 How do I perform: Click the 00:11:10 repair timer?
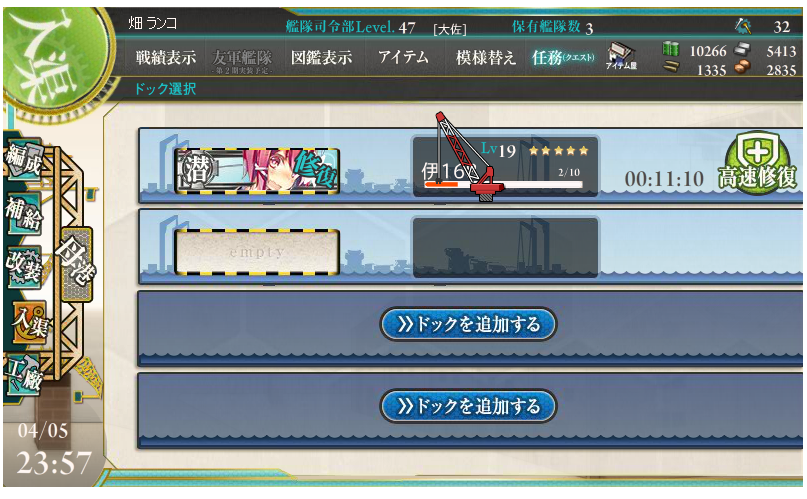tap(664, 179)
